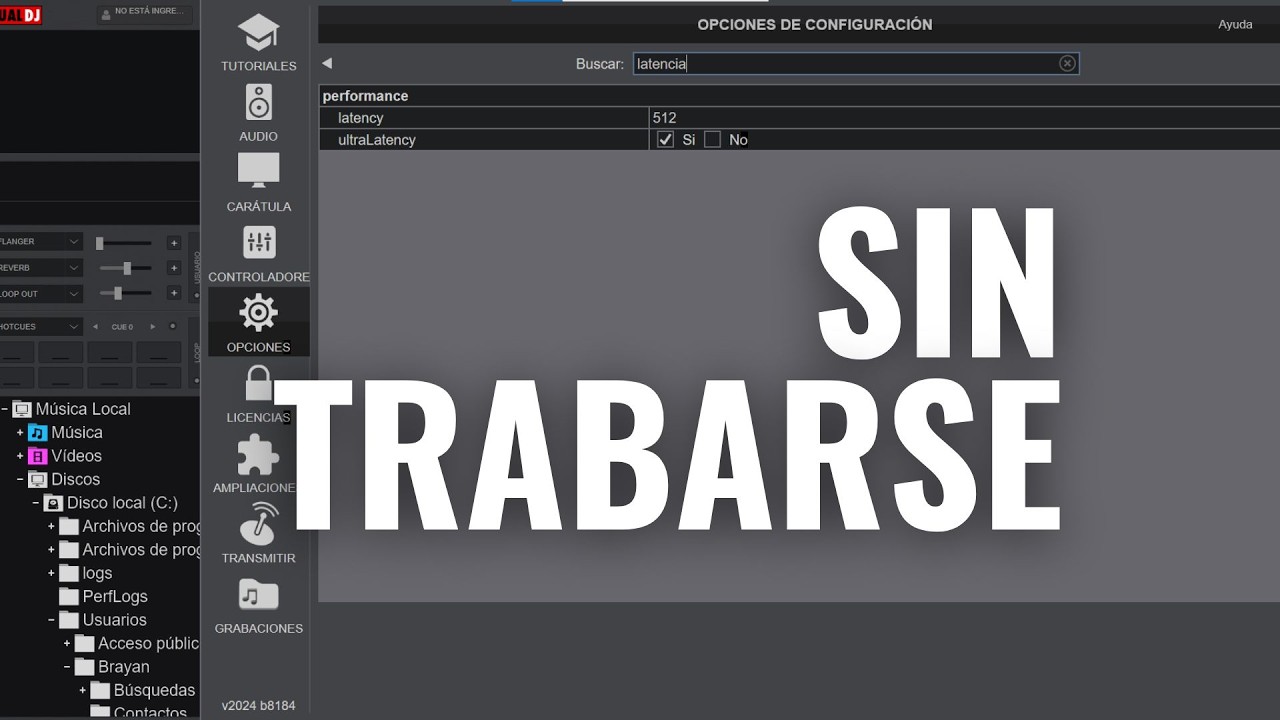This screenshot has height=720, width=1280.
Task: Click the latency value 512 field
Action: 963,118
